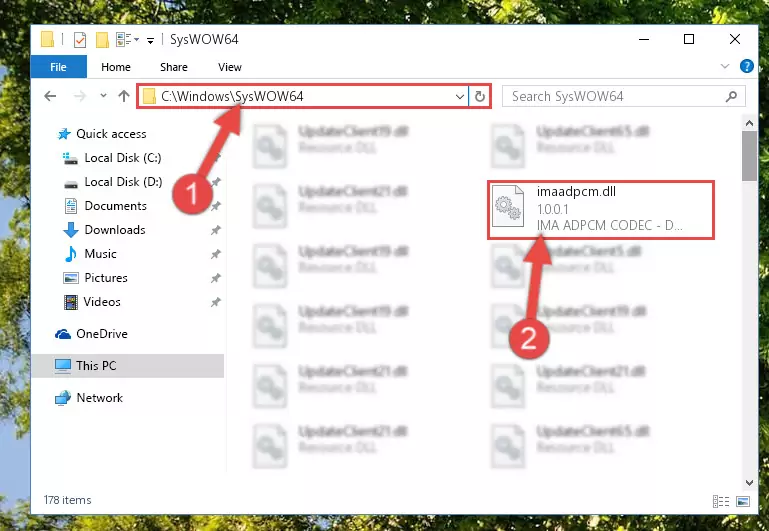Image resolution: width=769 pixels, height=531 pixels.
Task: Click the Network icon in the sidebar
Action: 63,398
